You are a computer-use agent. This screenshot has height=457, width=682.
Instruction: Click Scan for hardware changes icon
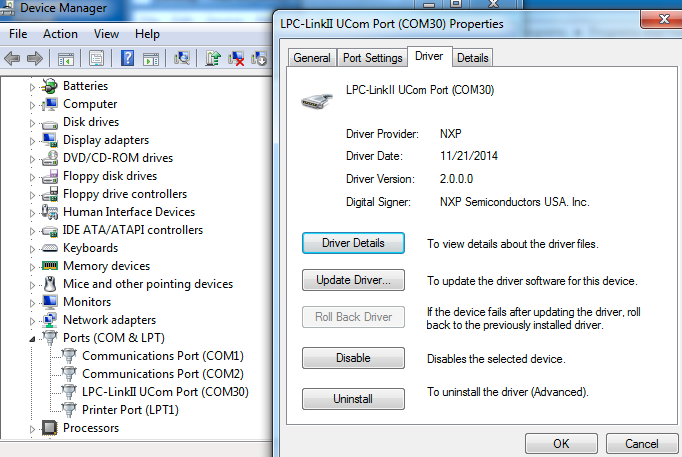coord(183,58)
